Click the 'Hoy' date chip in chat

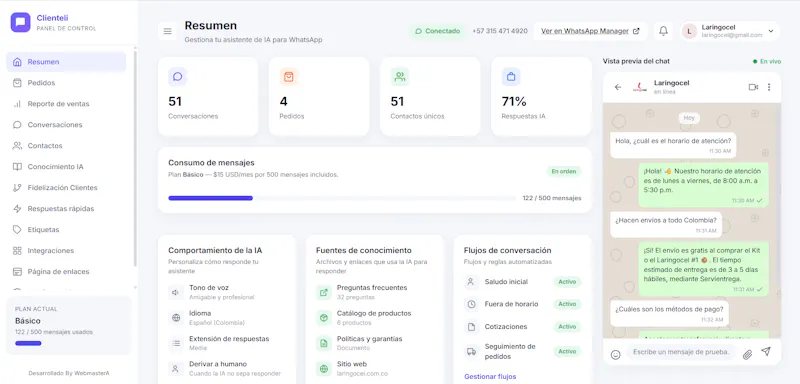[689, 118]
